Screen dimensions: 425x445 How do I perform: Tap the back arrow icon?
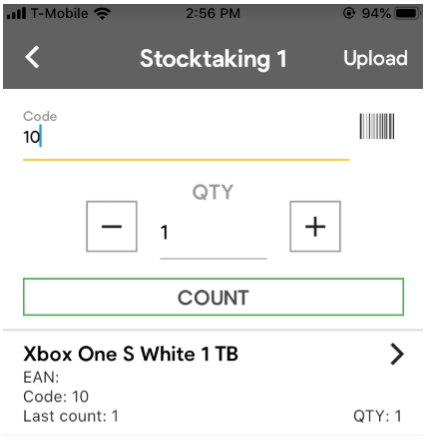(x=32, y=57)
